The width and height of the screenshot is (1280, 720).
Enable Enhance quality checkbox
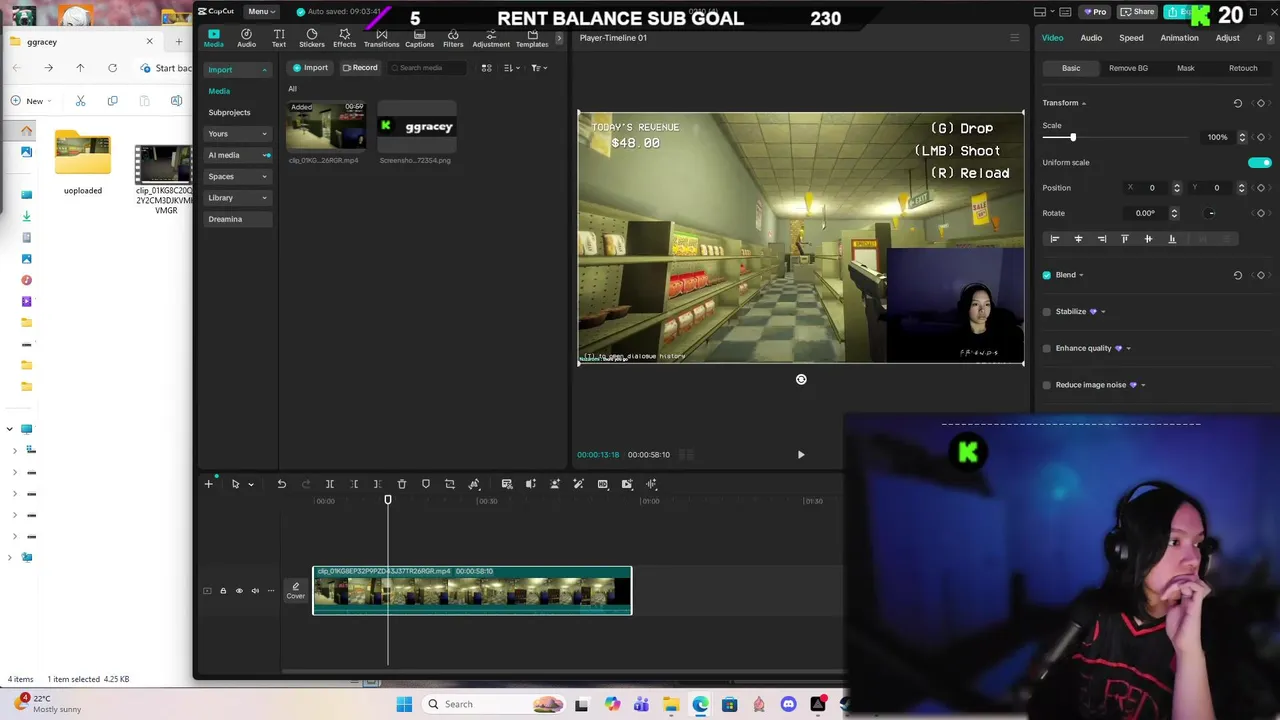point(1047,348)
